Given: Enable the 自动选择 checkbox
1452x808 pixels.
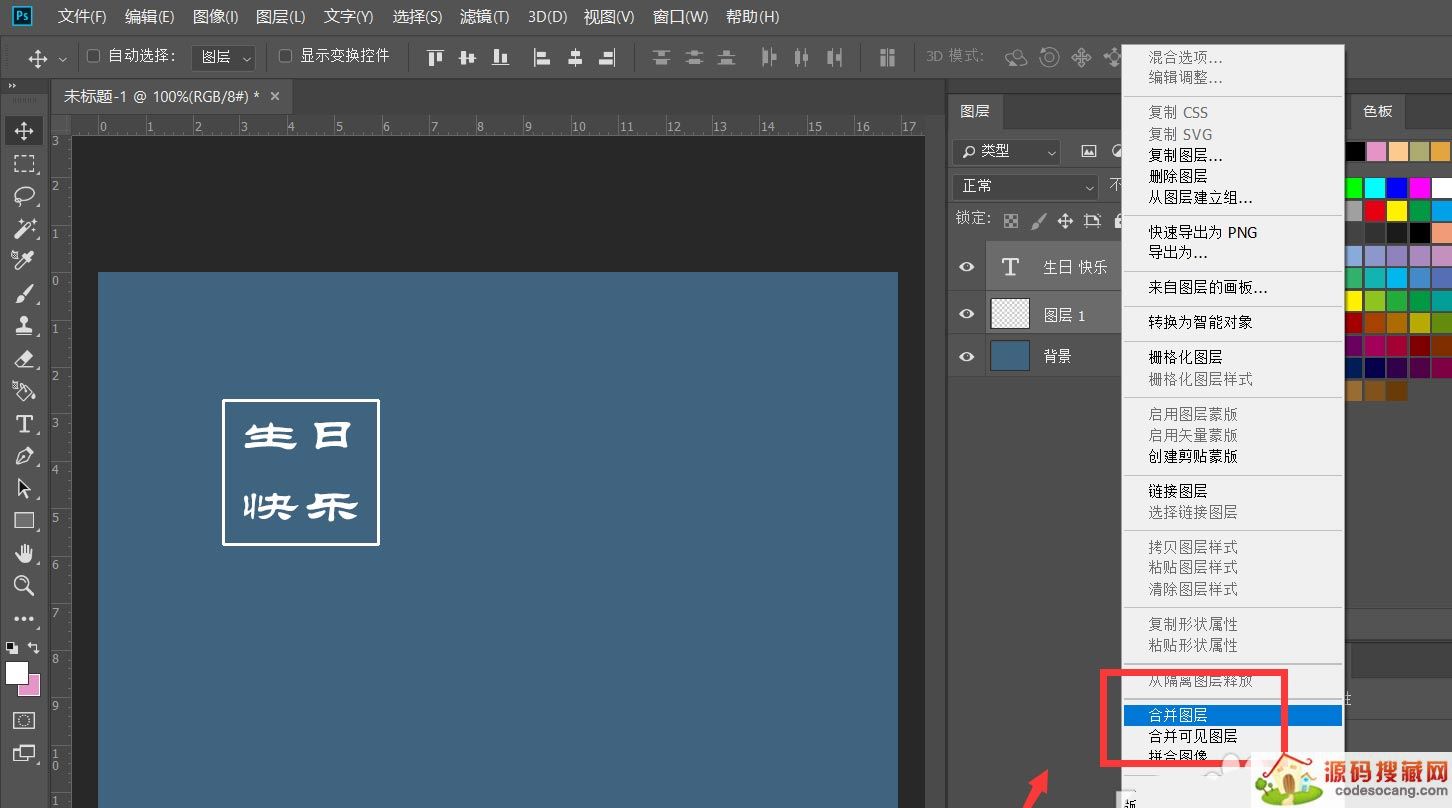Looking at the screenshot, I should (x=94, y=56).
